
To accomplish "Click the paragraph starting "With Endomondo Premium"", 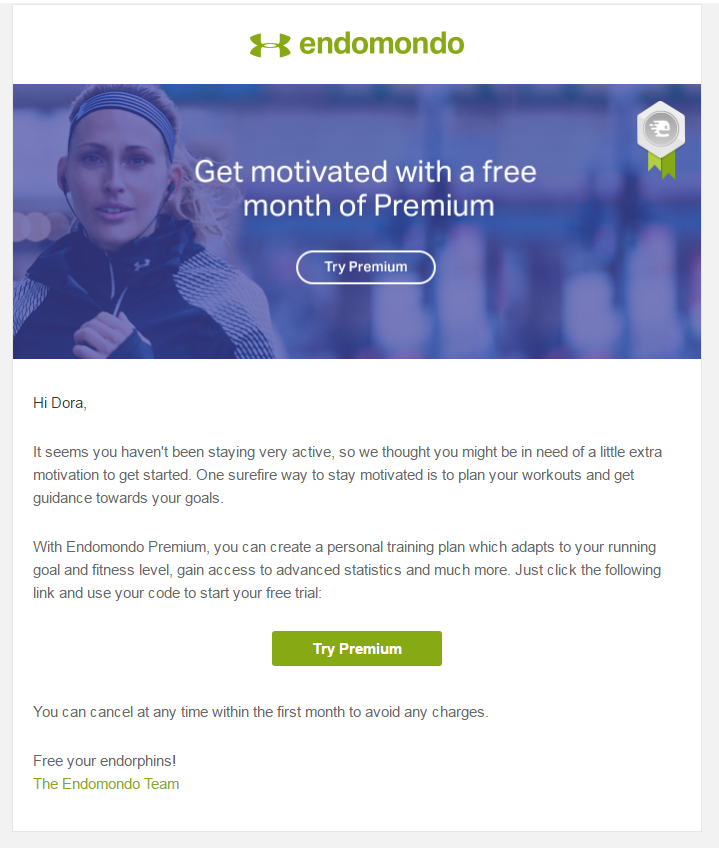I will [347, 571].
